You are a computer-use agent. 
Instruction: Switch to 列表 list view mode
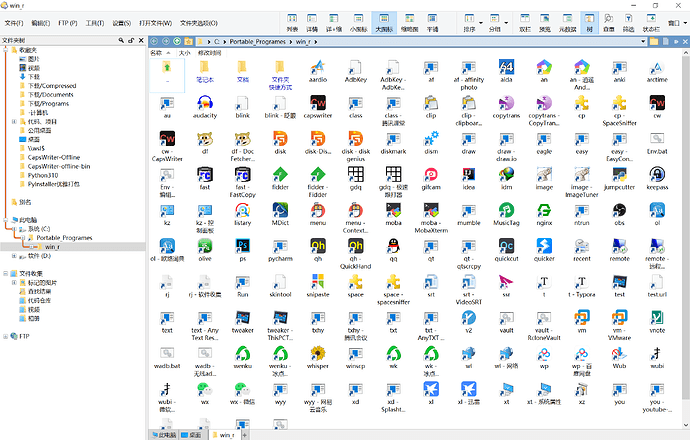pyautogui.click(x=294, y=22)
